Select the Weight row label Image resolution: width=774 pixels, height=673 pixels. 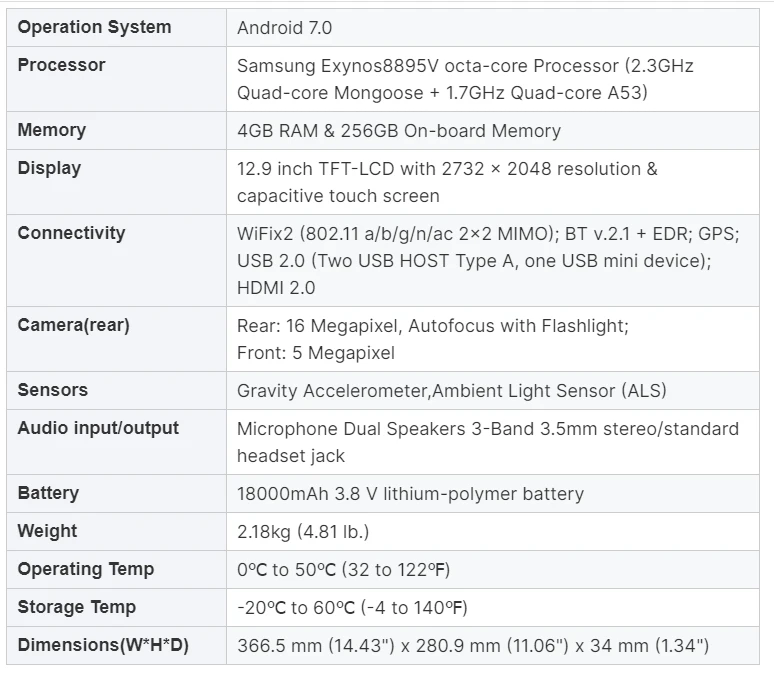[x=47, y=531]
